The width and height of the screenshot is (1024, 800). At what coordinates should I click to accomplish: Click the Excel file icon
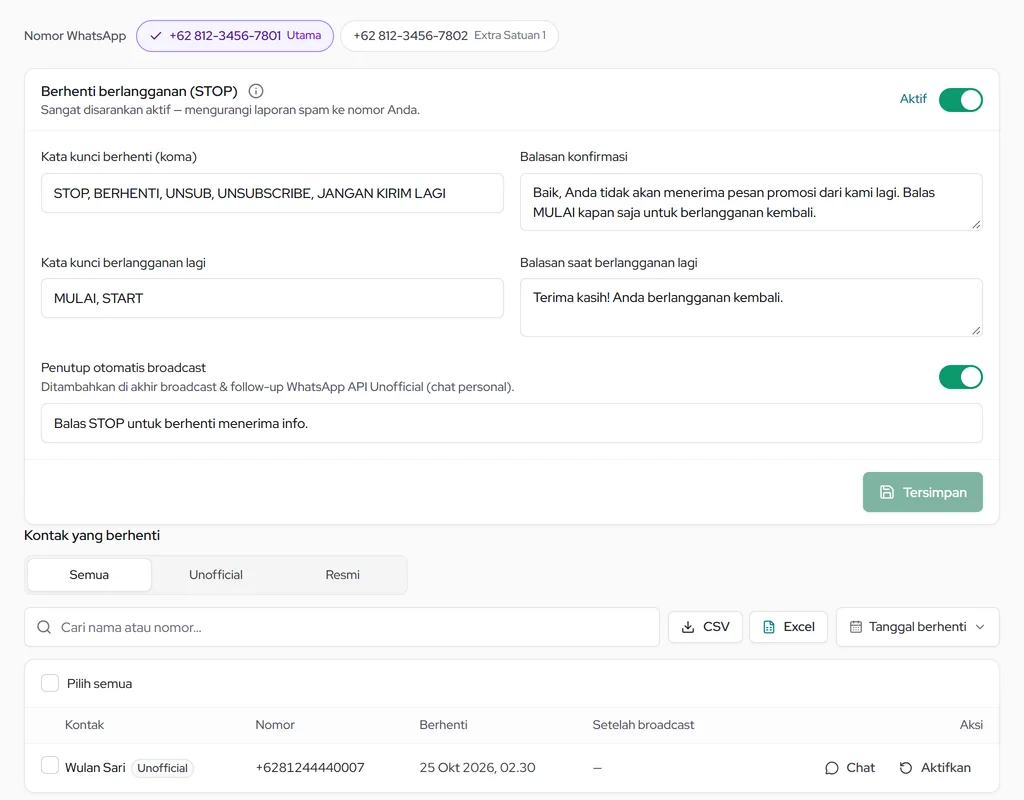(769, 627)
